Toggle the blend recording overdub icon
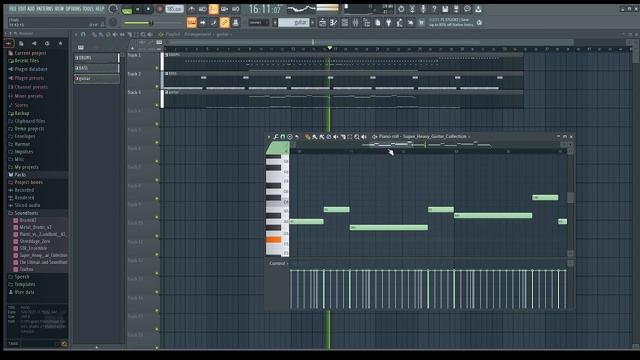Screen dimensions: 640x360 (224, 9)
